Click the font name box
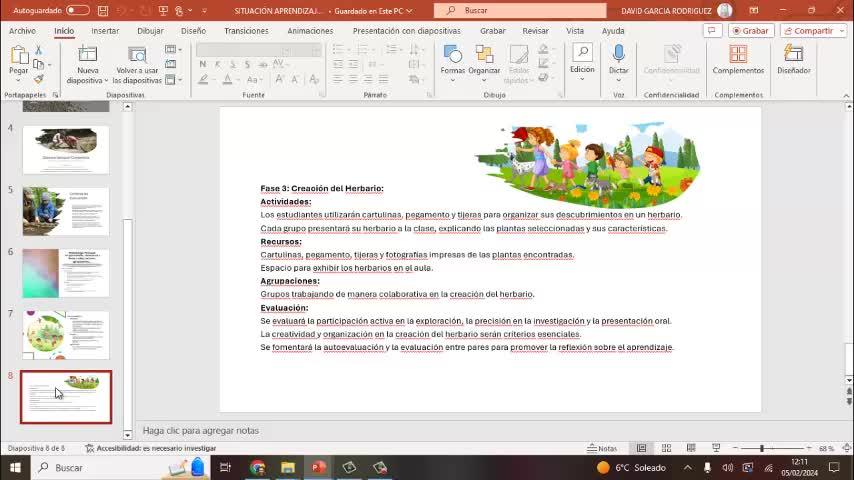Screen dimensions: 854x480 [246, 50]
